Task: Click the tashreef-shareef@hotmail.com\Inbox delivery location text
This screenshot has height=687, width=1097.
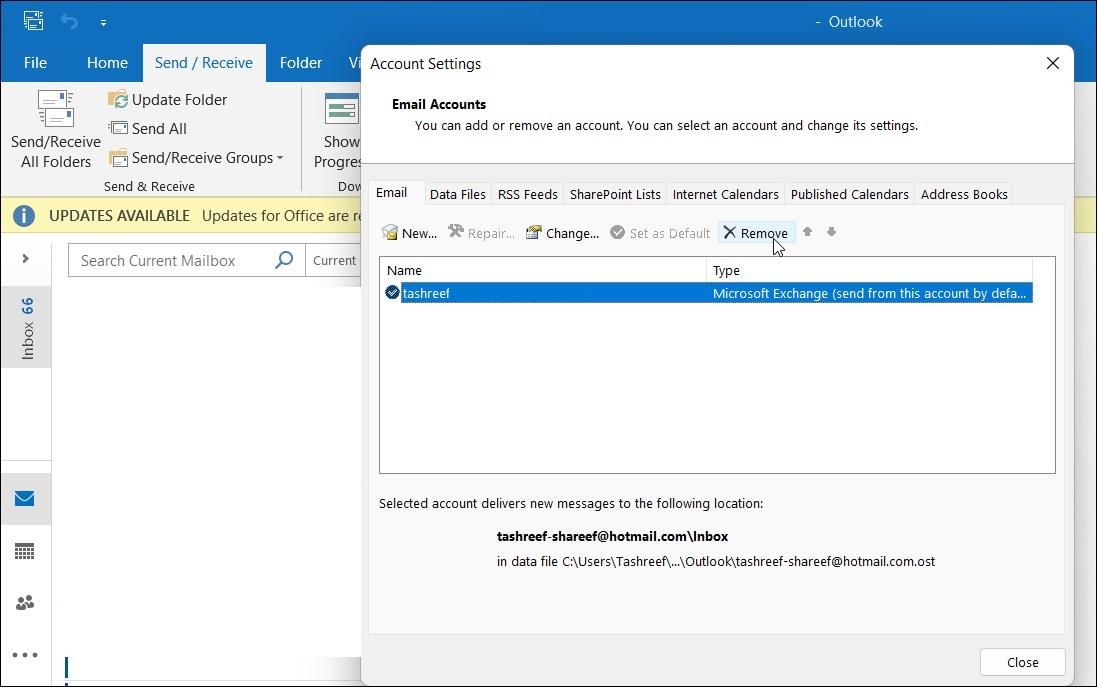Action: (x=612, y=537)
